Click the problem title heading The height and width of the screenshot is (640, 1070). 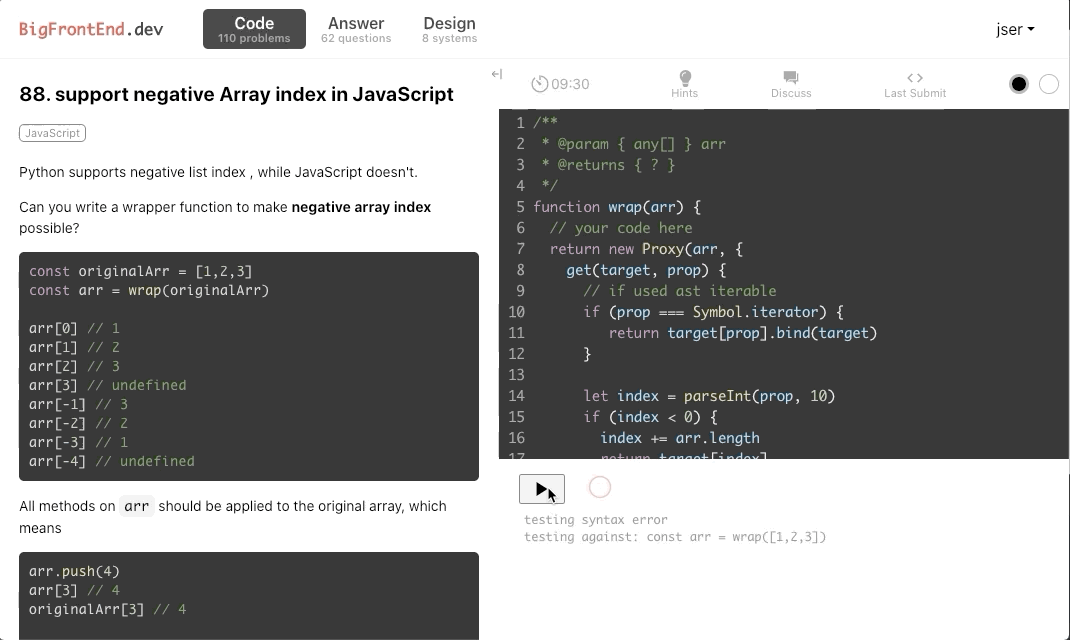(236, 94)
